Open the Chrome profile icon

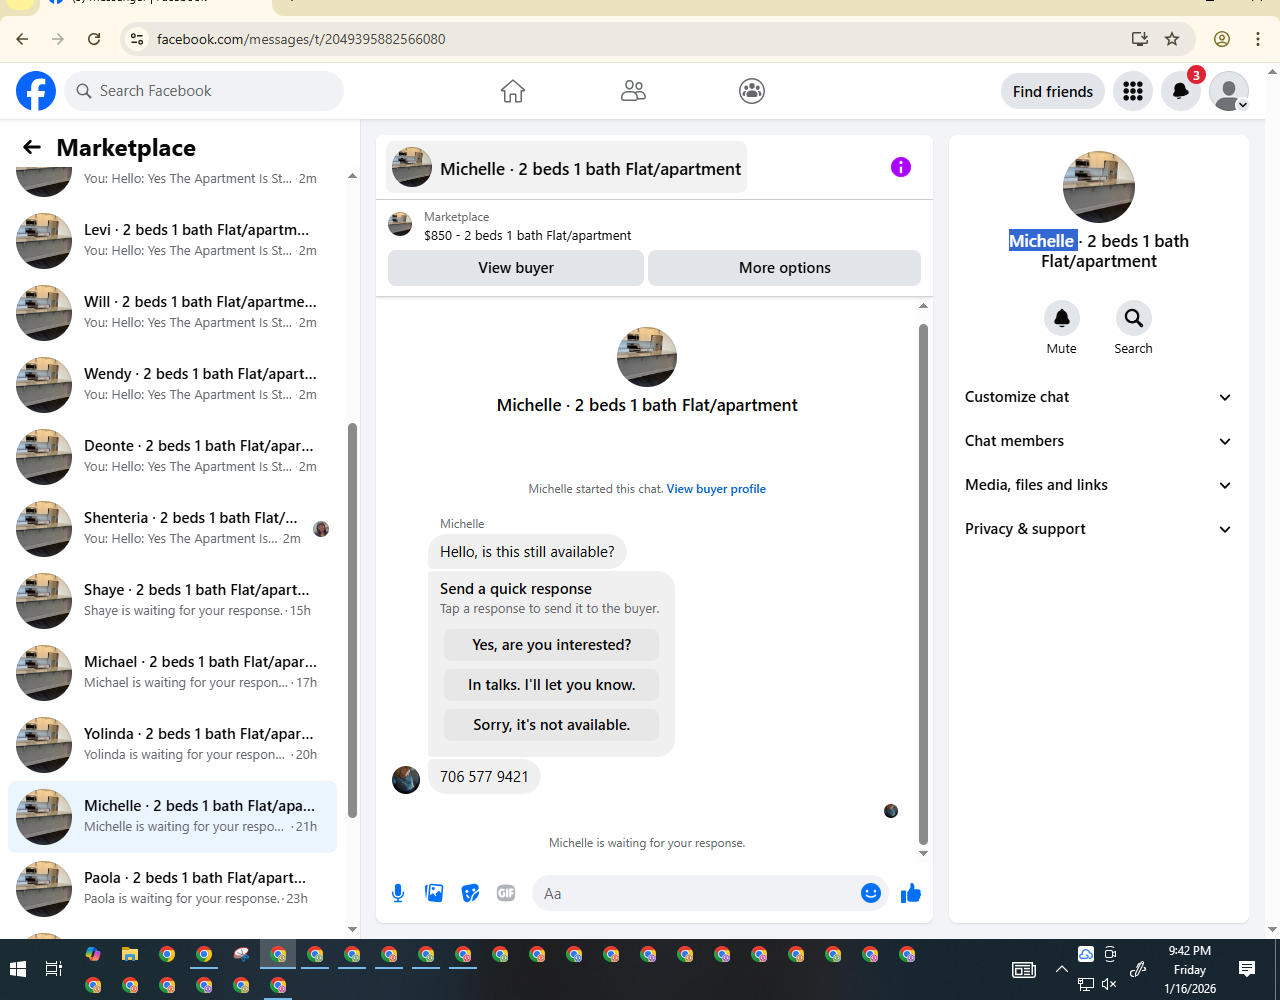1222,39
